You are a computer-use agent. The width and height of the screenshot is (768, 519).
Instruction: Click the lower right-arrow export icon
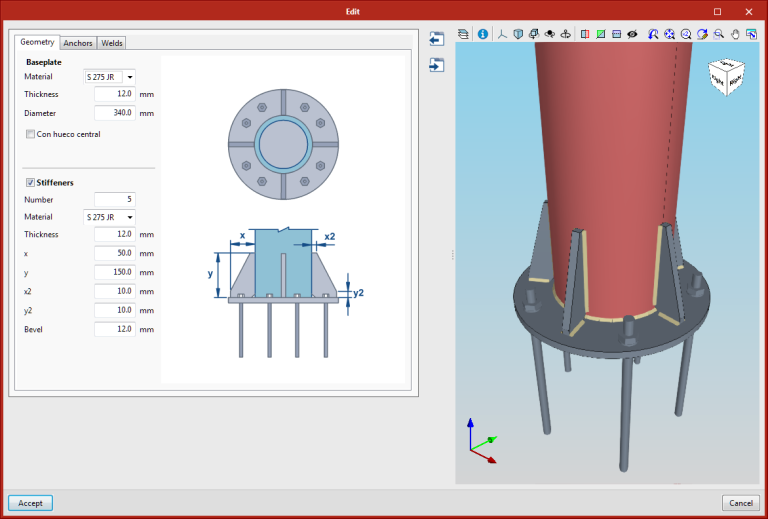point(436,65)
